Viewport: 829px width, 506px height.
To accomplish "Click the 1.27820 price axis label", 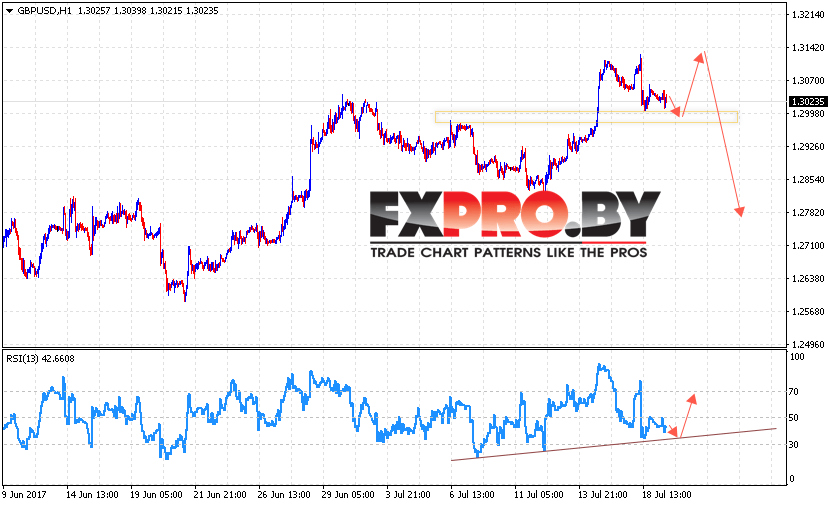I will pos(808,213).
